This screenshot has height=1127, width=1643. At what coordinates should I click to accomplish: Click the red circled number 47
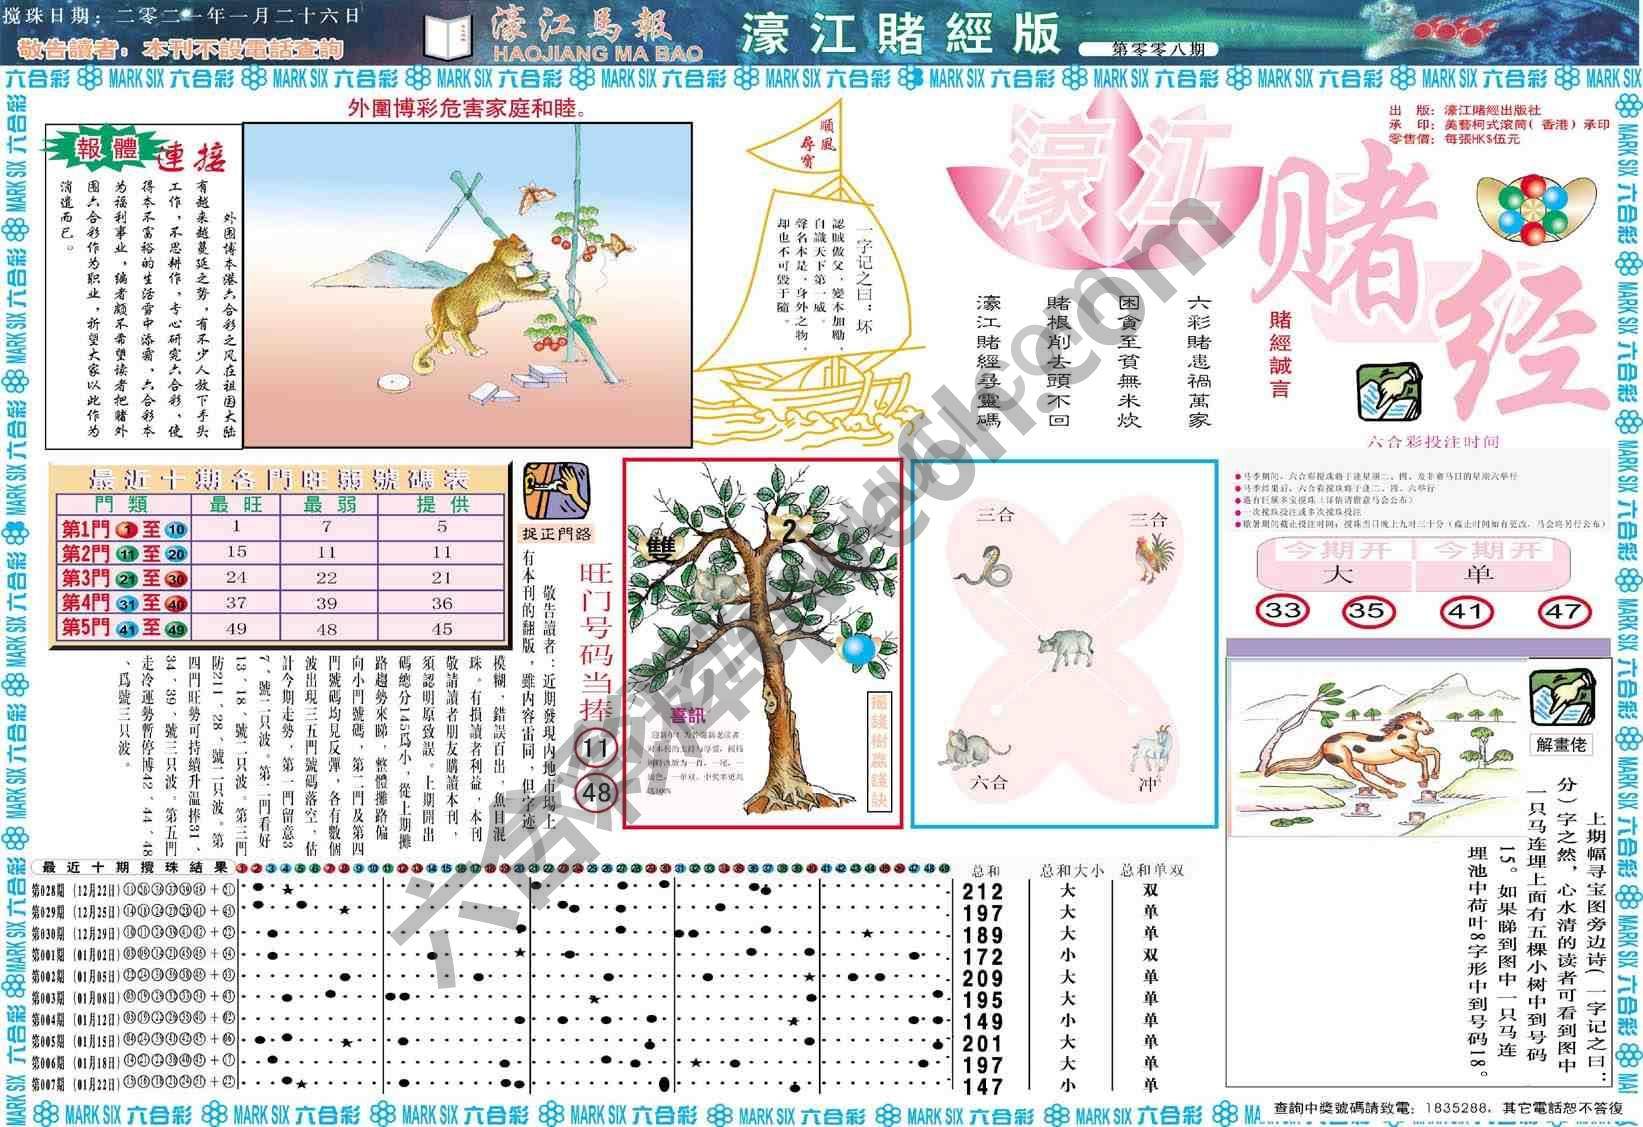[x=1563, y=610]
